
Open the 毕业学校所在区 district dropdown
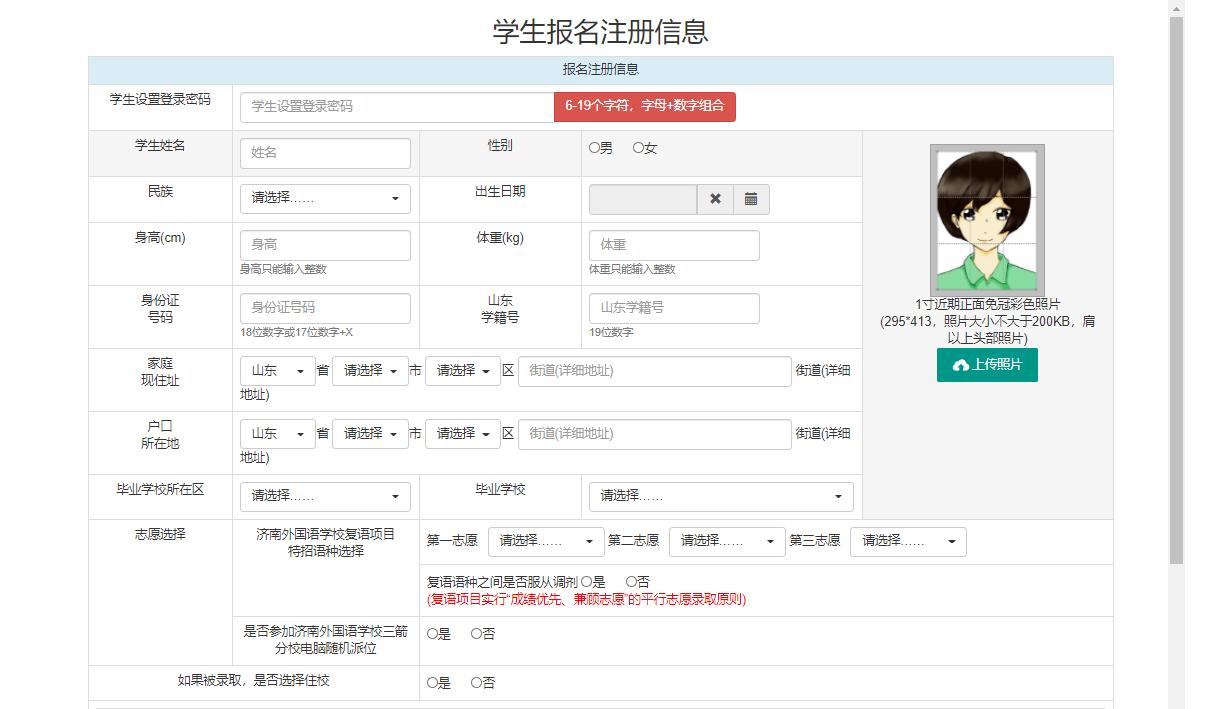(324, 496)
